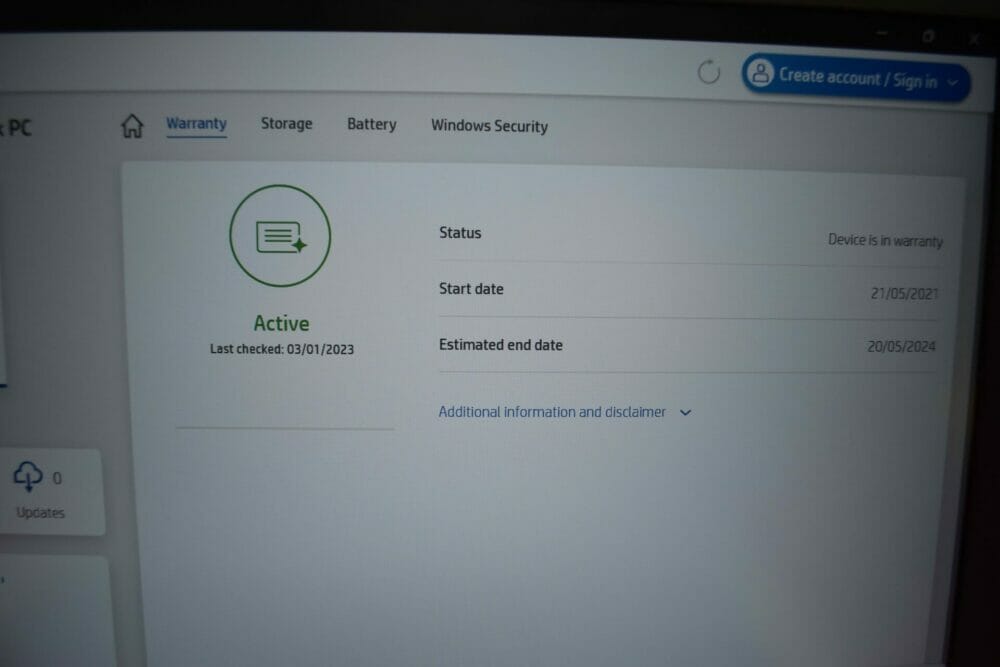Viewport: 1000px width, 667px height.
Task: Click the refresh circular arrow icon
Action: 709,72
